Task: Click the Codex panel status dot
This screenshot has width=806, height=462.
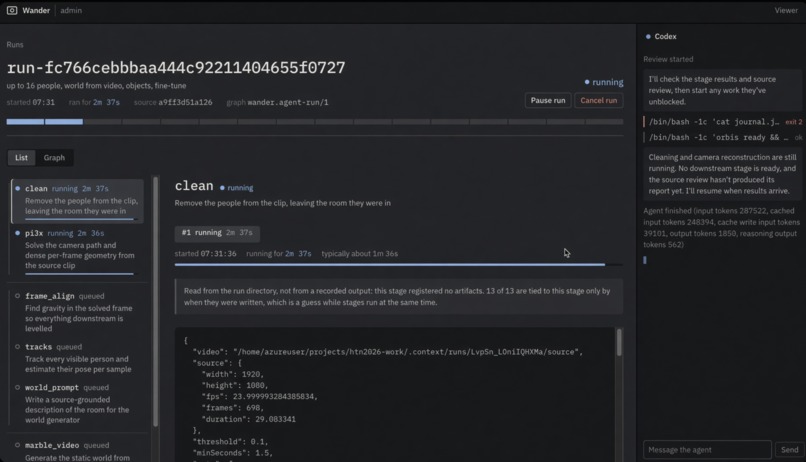Action: pyautogui.click(x=648, y=36)
